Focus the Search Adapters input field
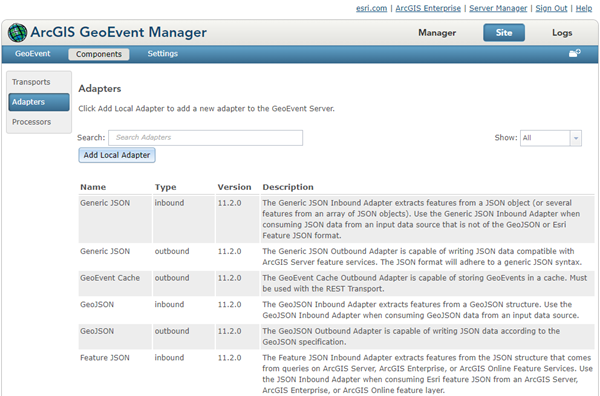 pos(205,138)
